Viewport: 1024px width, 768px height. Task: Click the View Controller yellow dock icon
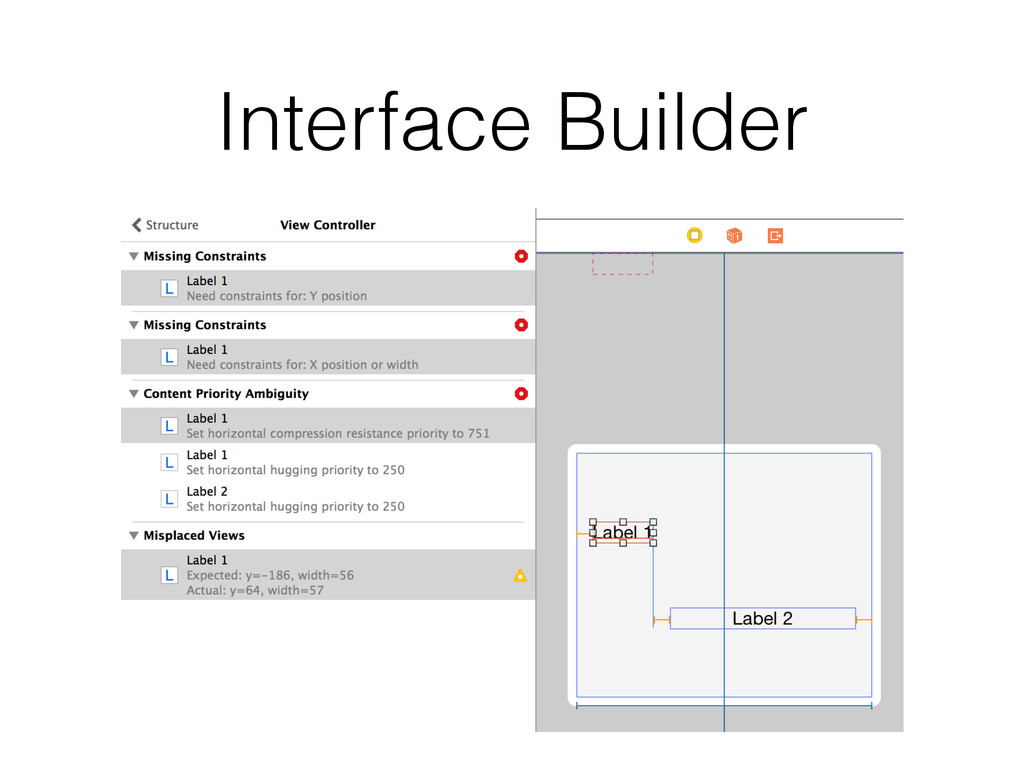(694, 235)
